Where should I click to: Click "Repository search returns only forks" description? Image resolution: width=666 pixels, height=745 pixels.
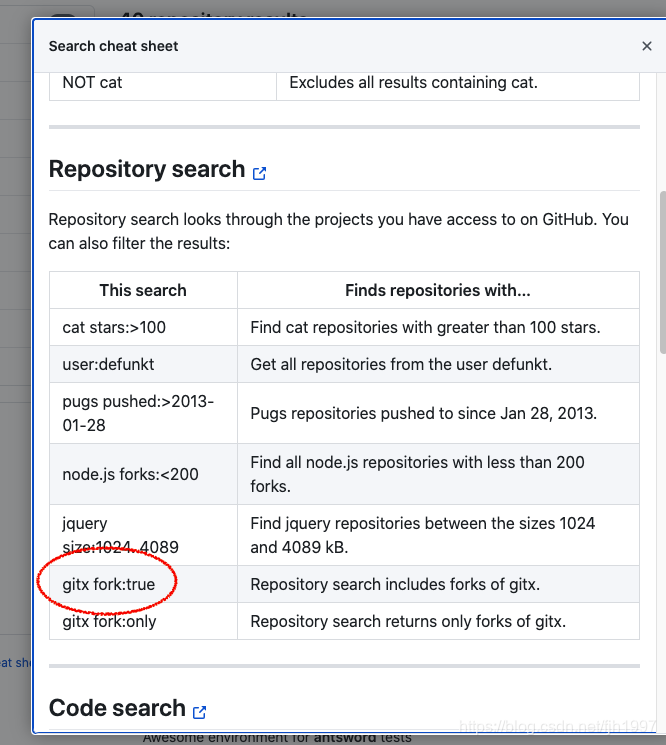coord(408,621)
